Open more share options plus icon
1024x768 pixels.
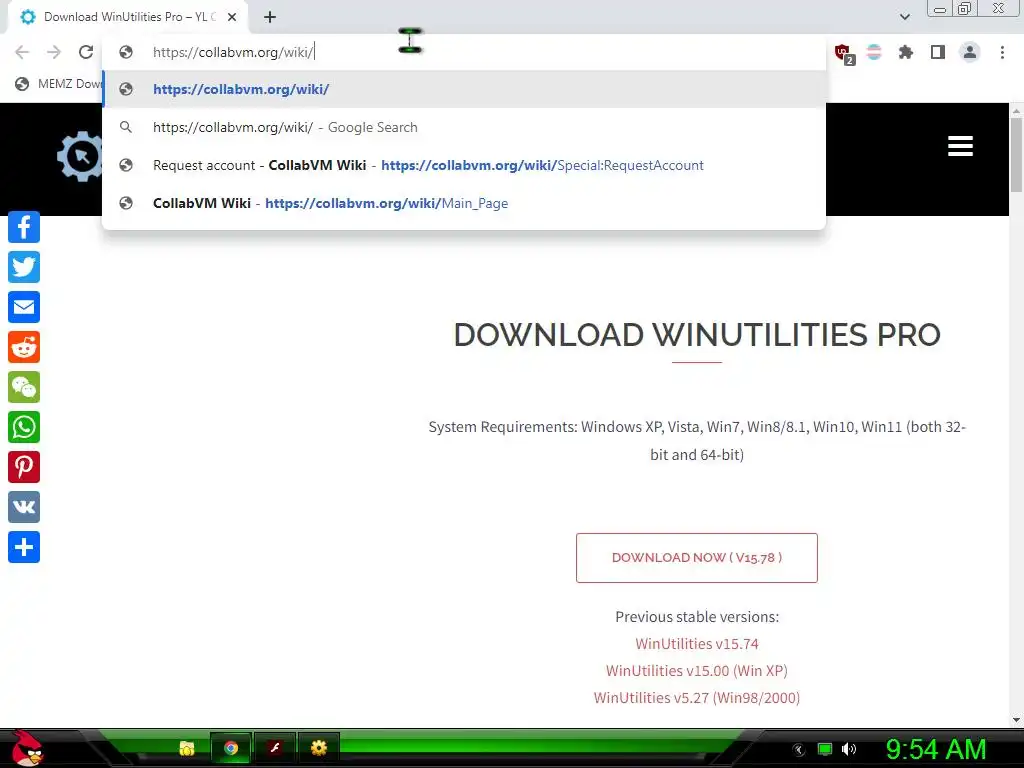point(24,547)
